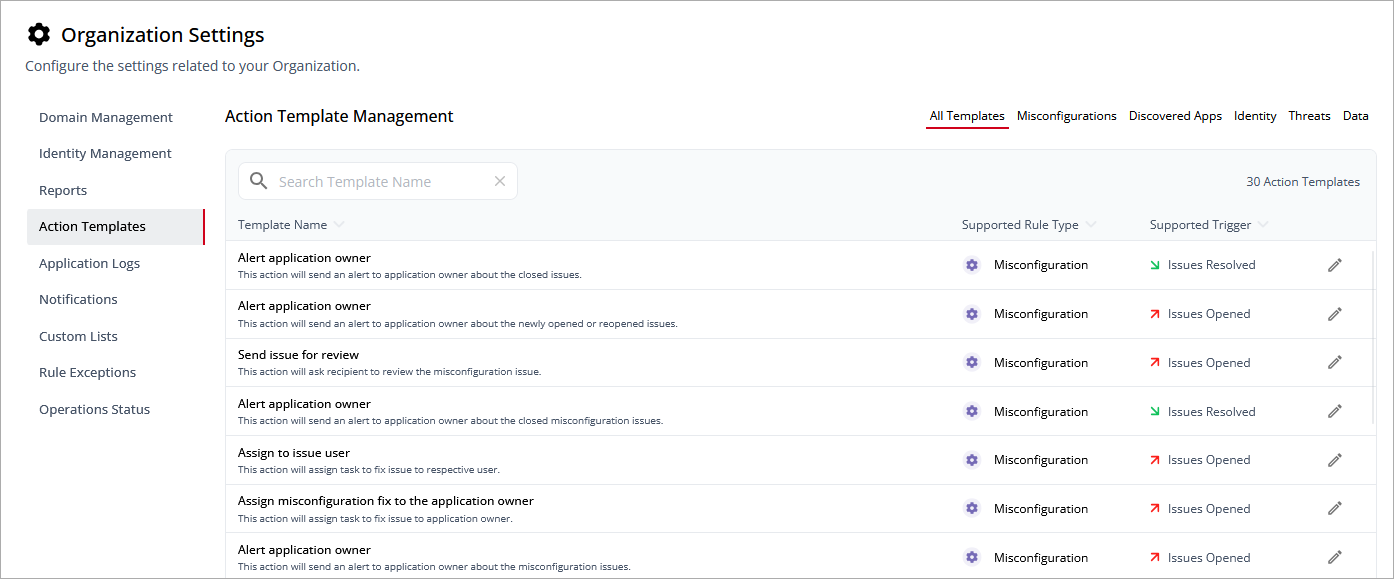Viewport: 1394px width, 579px height.
Task: Click red arrow icon in Send issue for review row
Action: pos(1155,362)
